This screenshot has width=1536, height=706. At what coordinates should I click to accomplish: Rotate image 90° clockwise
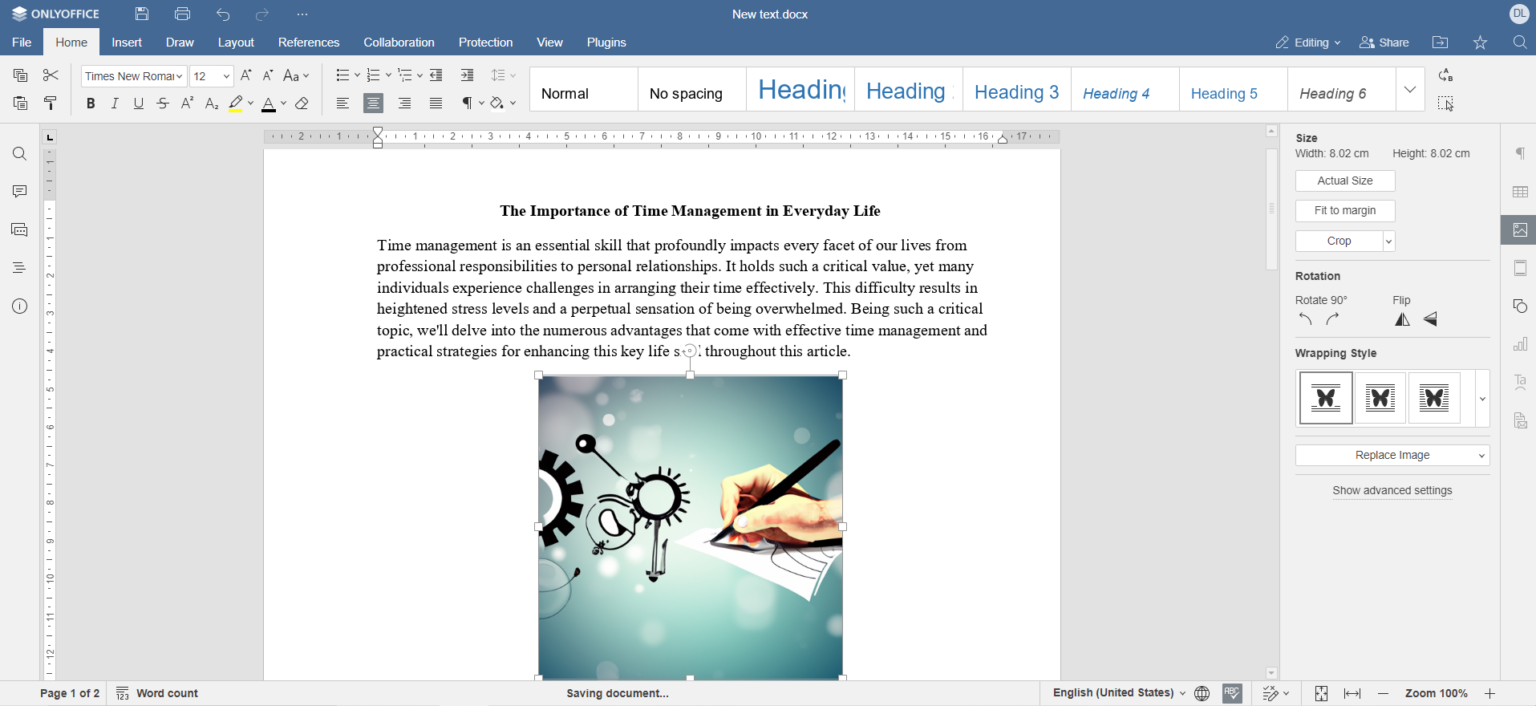(x=1332, y=320)
